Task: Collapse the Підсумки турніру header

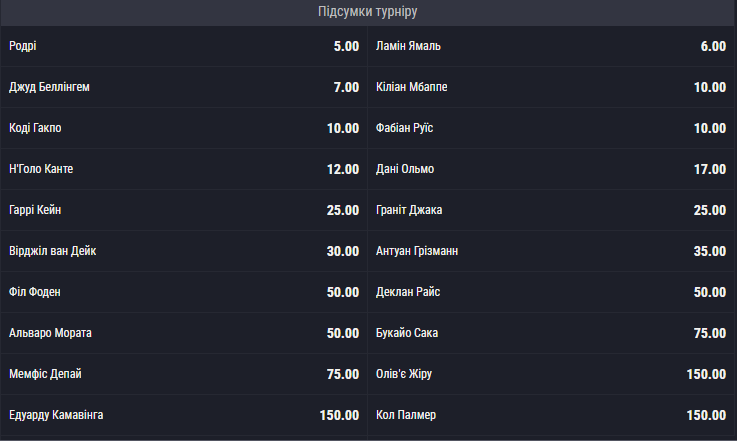Action: [x=368, y=12]
